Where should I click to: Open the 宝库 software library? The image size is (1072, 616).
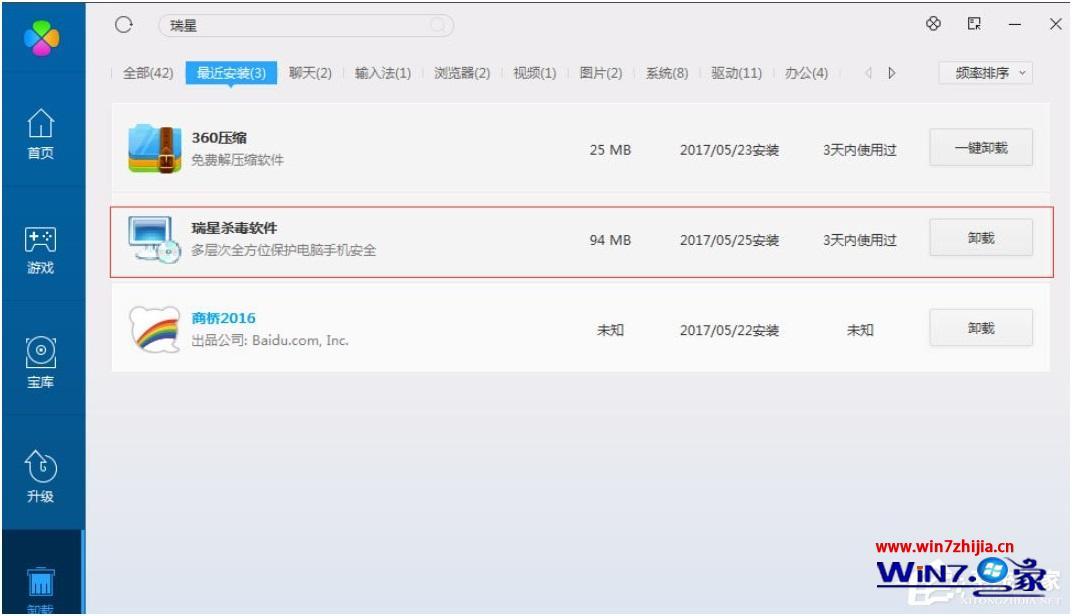coord(40,363)
